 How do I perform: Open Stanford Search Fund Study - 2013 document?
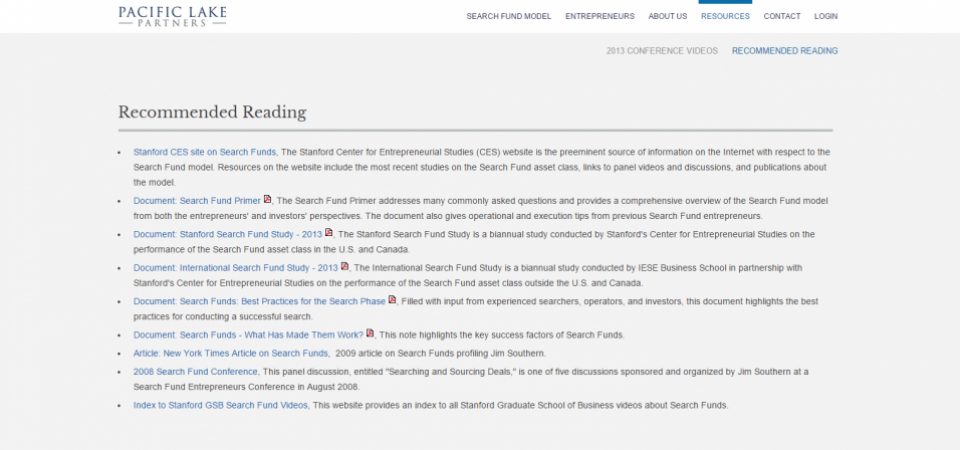[228, 234]
